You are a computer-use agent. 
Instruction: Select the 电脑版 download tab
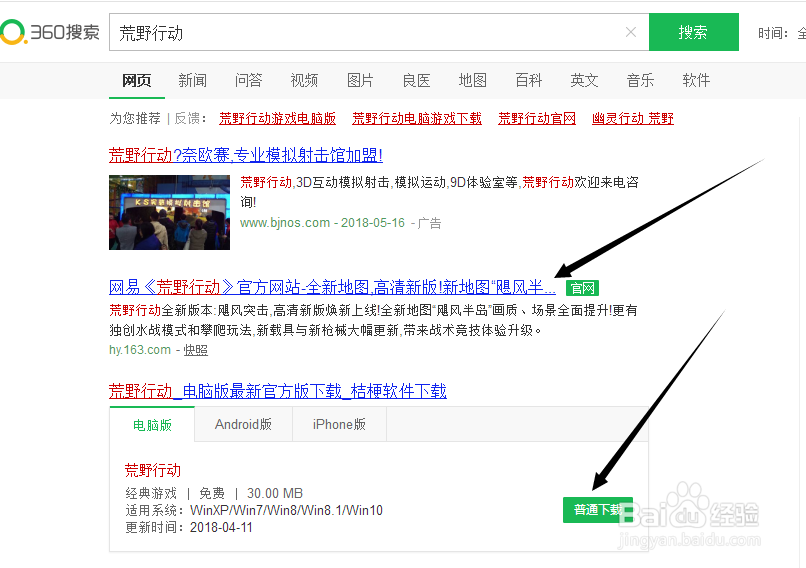tap(152, 425)
